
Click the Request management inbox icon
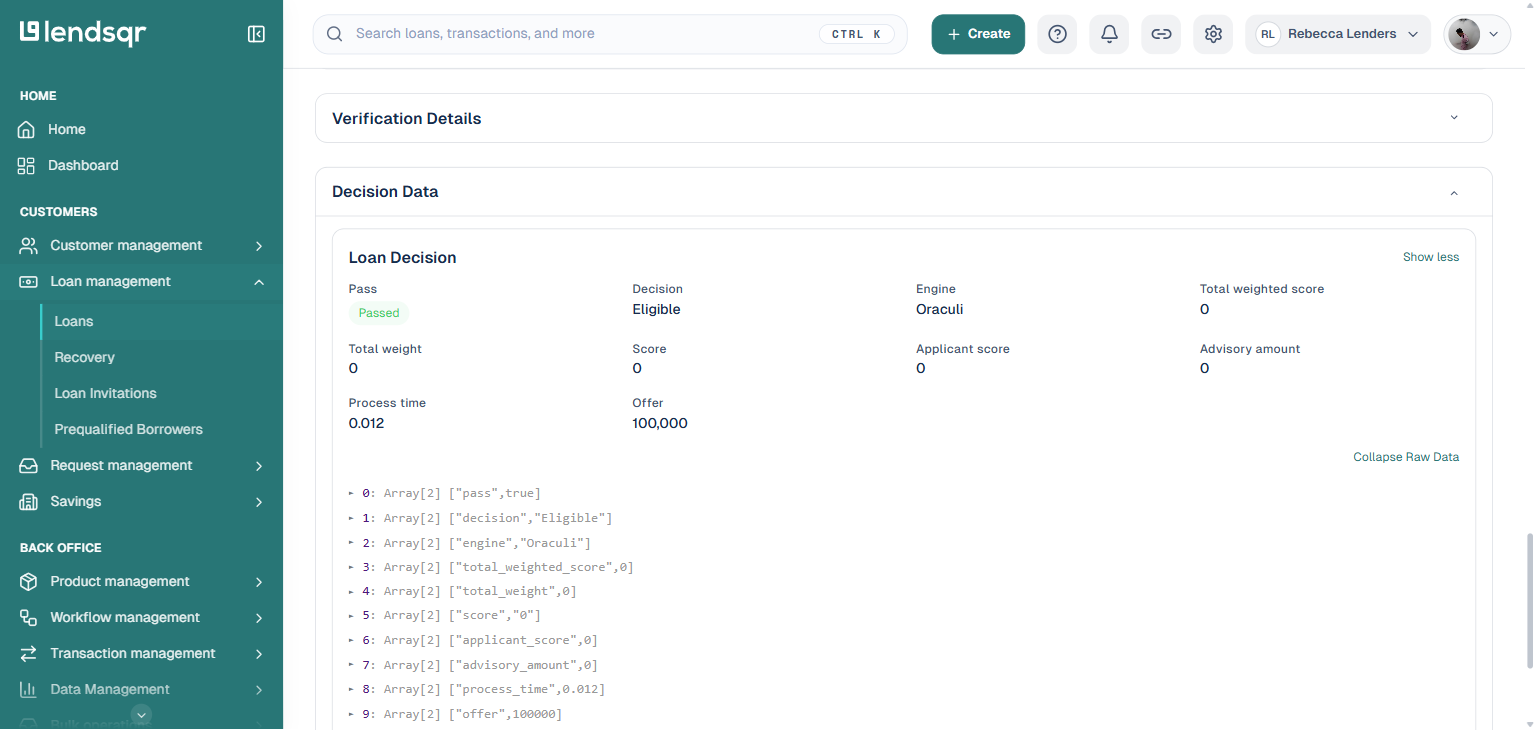click(x=29, y=466)
